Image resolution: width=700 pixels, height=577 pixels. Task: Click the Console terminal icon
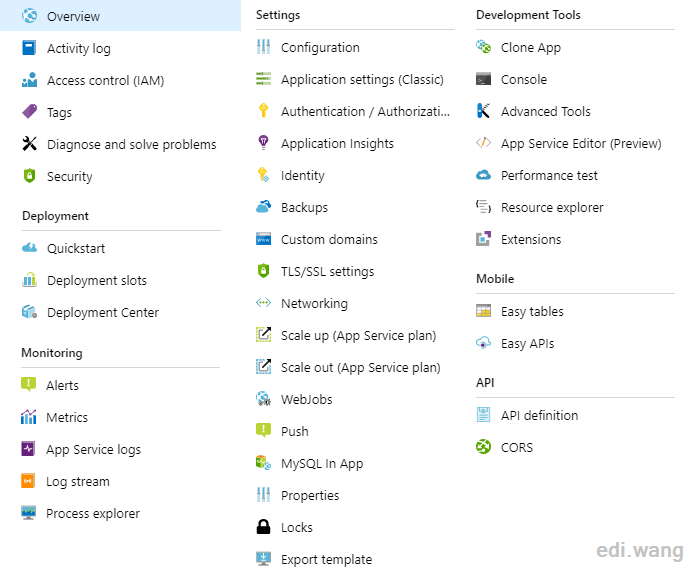coord(483,79)
